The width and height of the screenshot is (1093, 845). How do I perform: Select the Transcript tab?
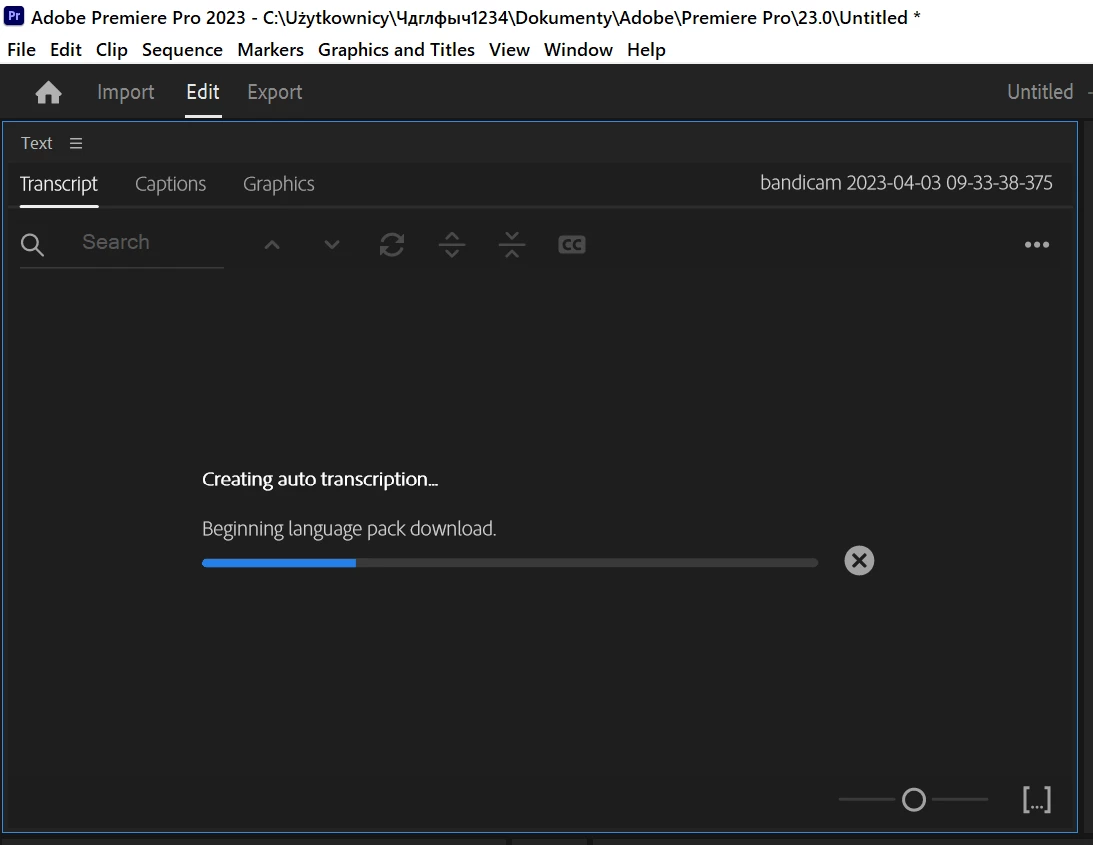pyautogui.click(x=59, y=184)
